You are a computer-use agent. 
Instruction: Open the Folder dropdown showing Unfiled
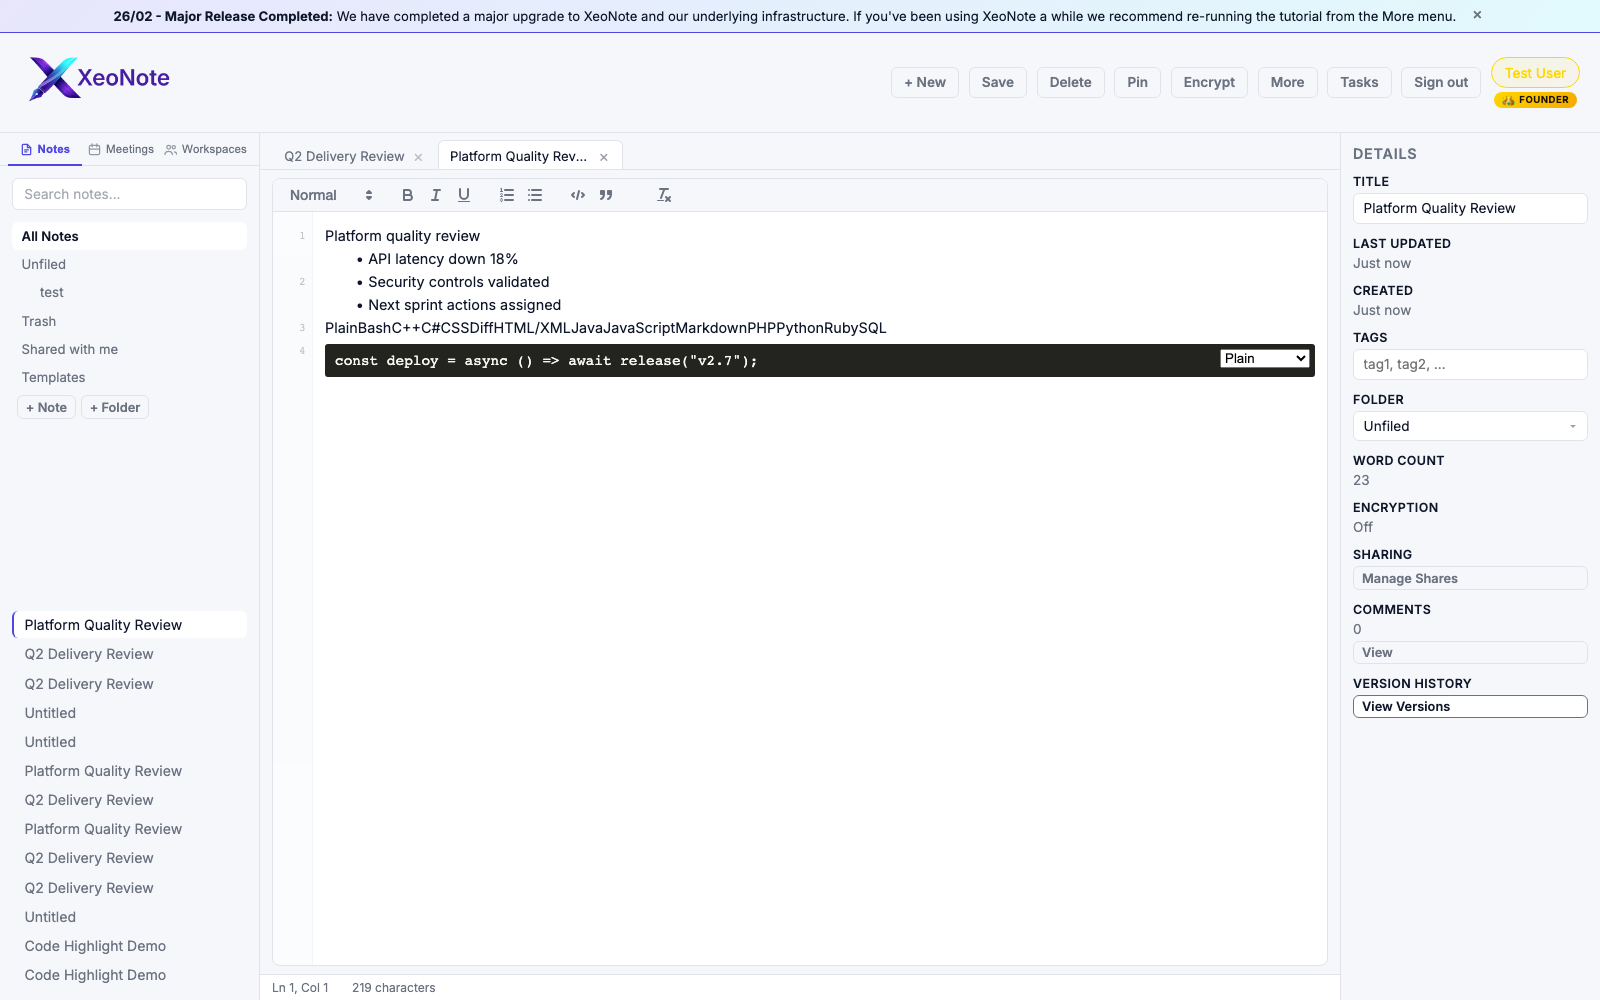click(1469, 425)
